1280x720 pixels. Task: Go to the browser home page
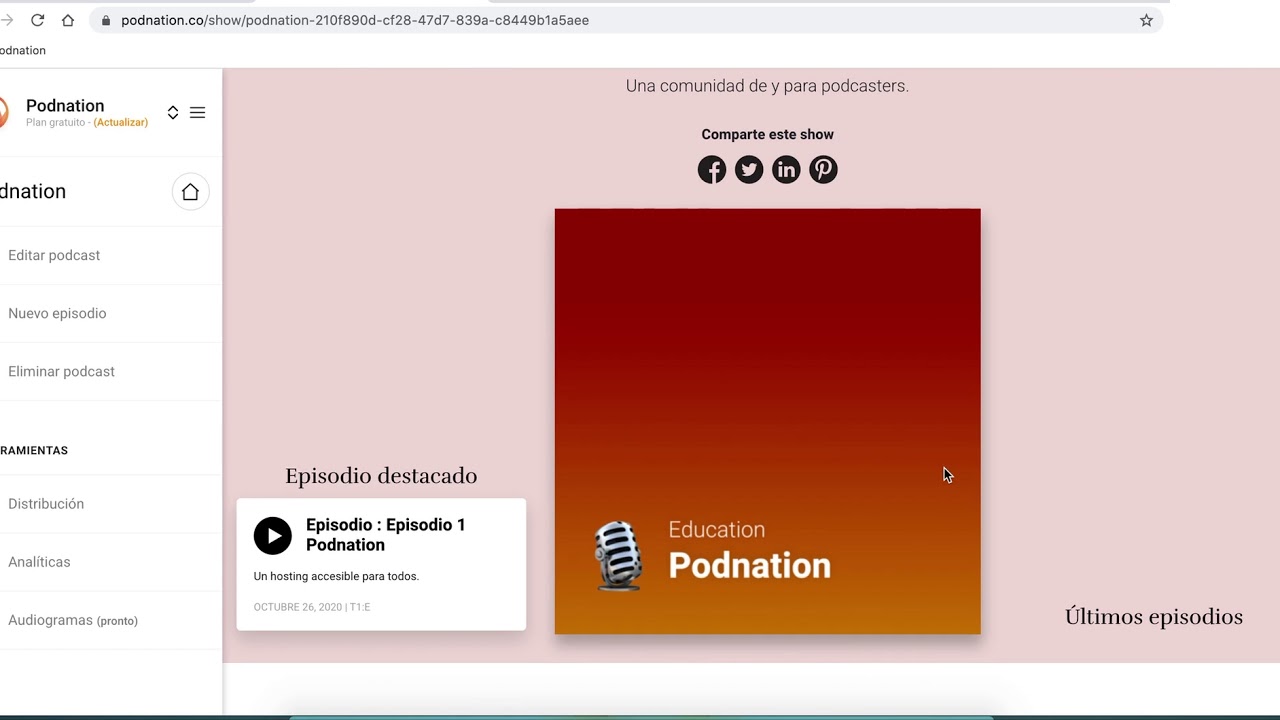(x=68, y=20)
